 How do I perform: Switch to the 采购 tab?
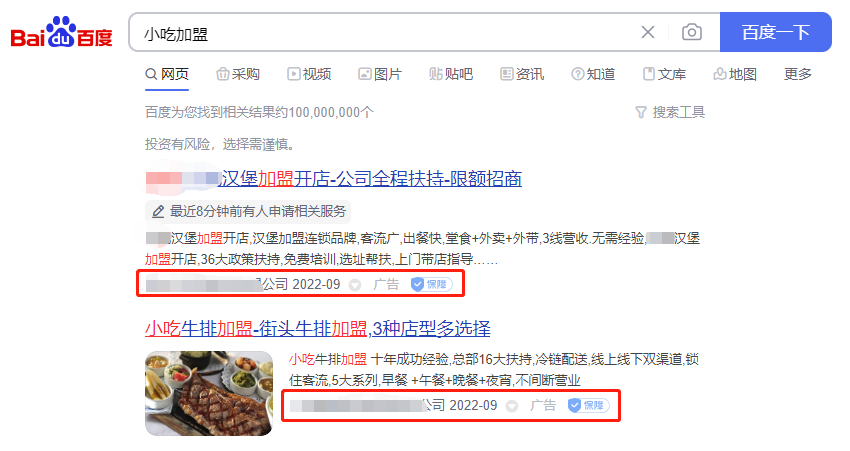238,74
